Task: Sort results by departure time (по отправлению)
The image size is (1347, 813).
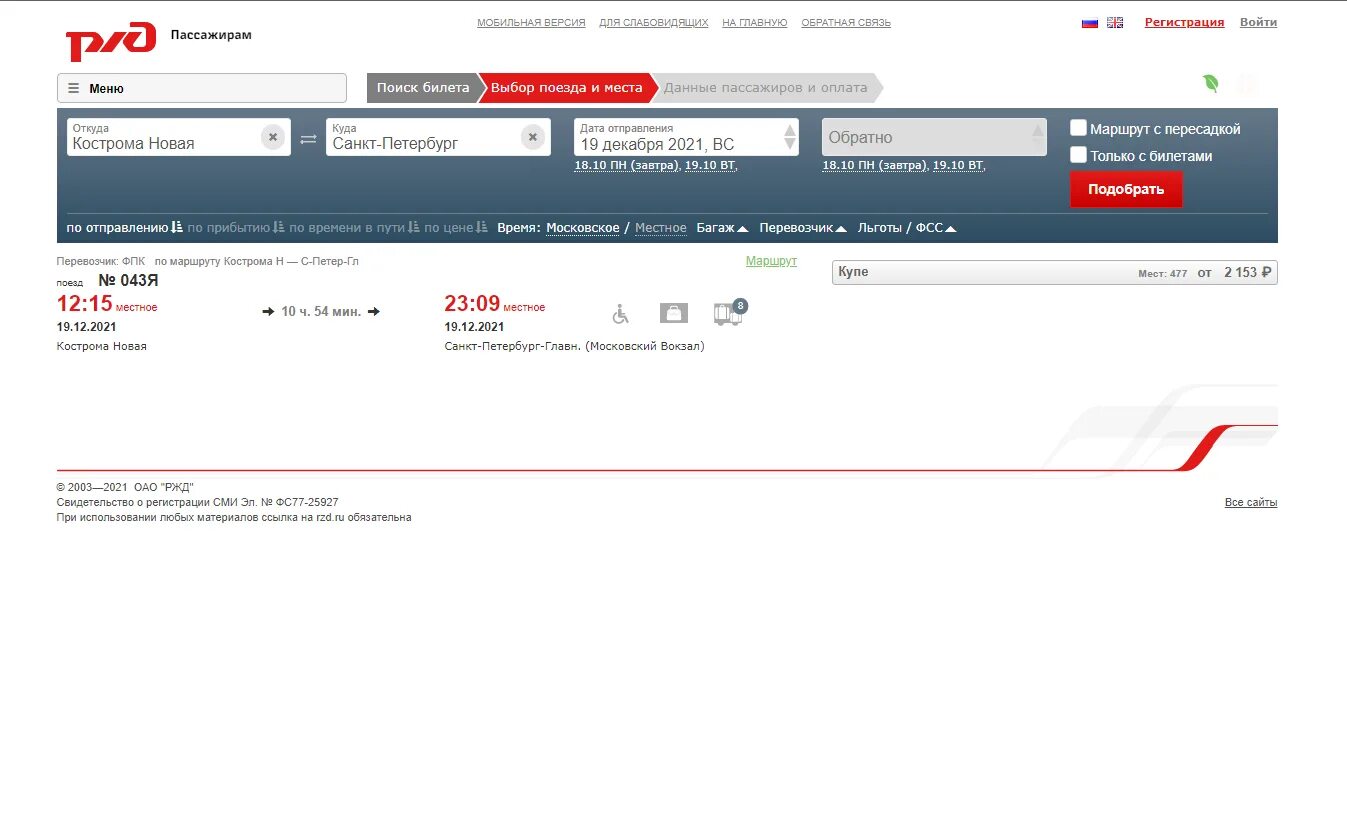Action: [x=125, y=228]
